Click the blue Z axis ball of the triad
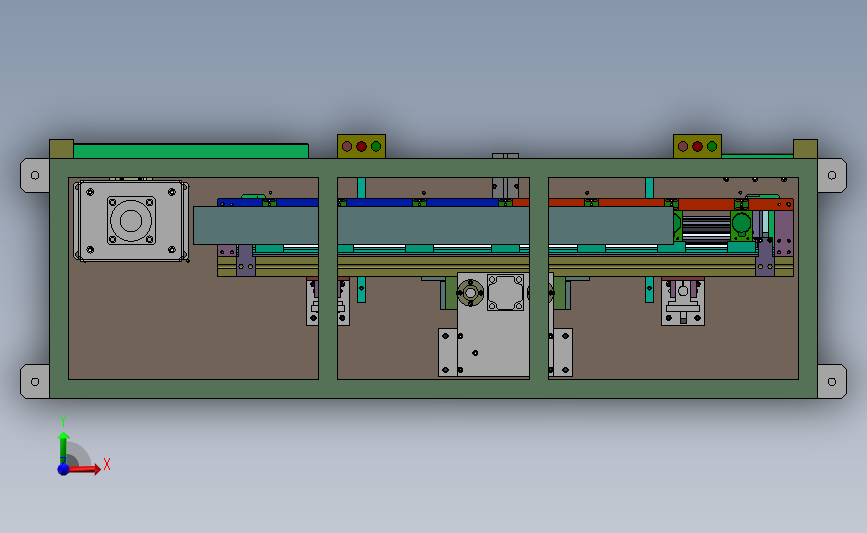Image resolution: width=867 pixels, height=533 pixels. click(64, 469)
